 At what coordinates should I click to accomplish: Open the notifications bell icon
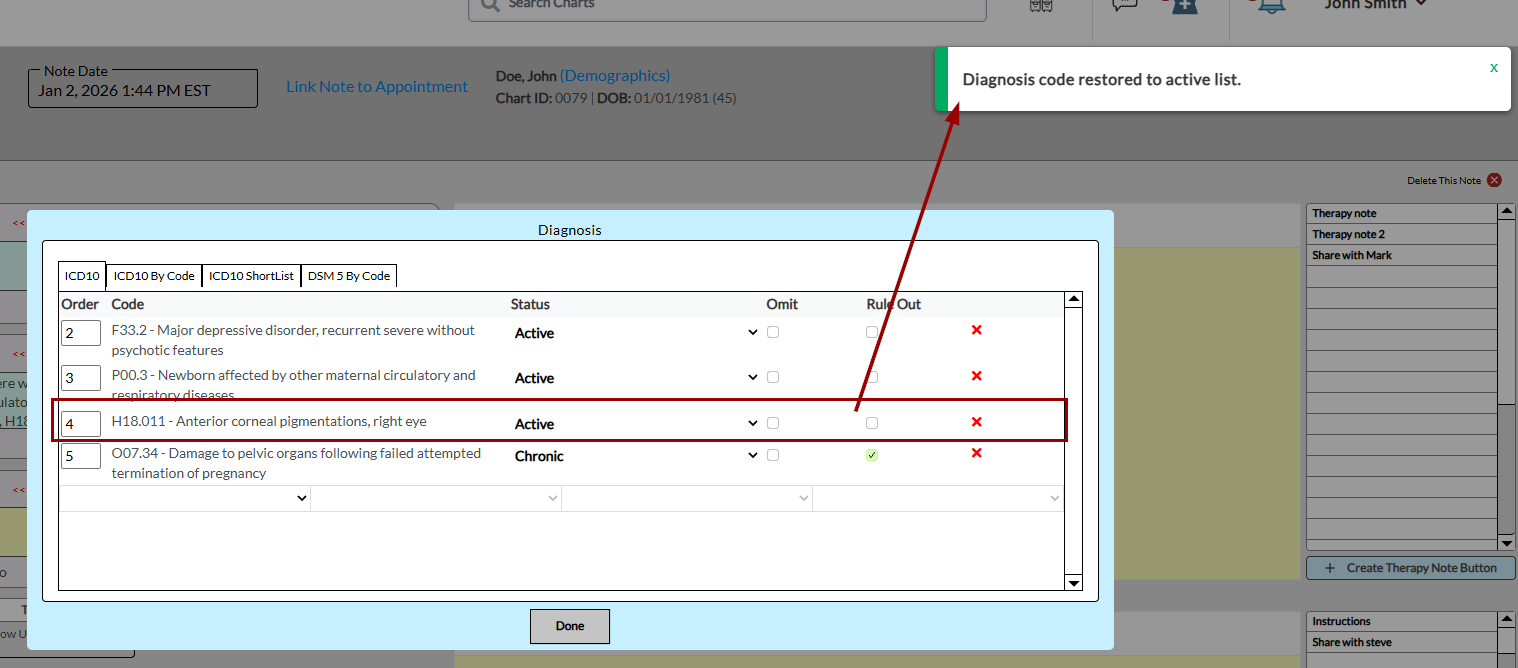click(x=1271, y=5)
